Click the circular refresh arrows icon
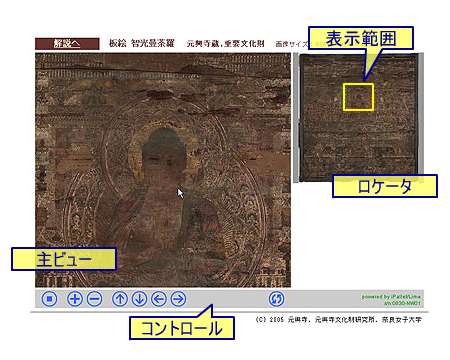The image size is (450, 360). click(x=277, y=299)
